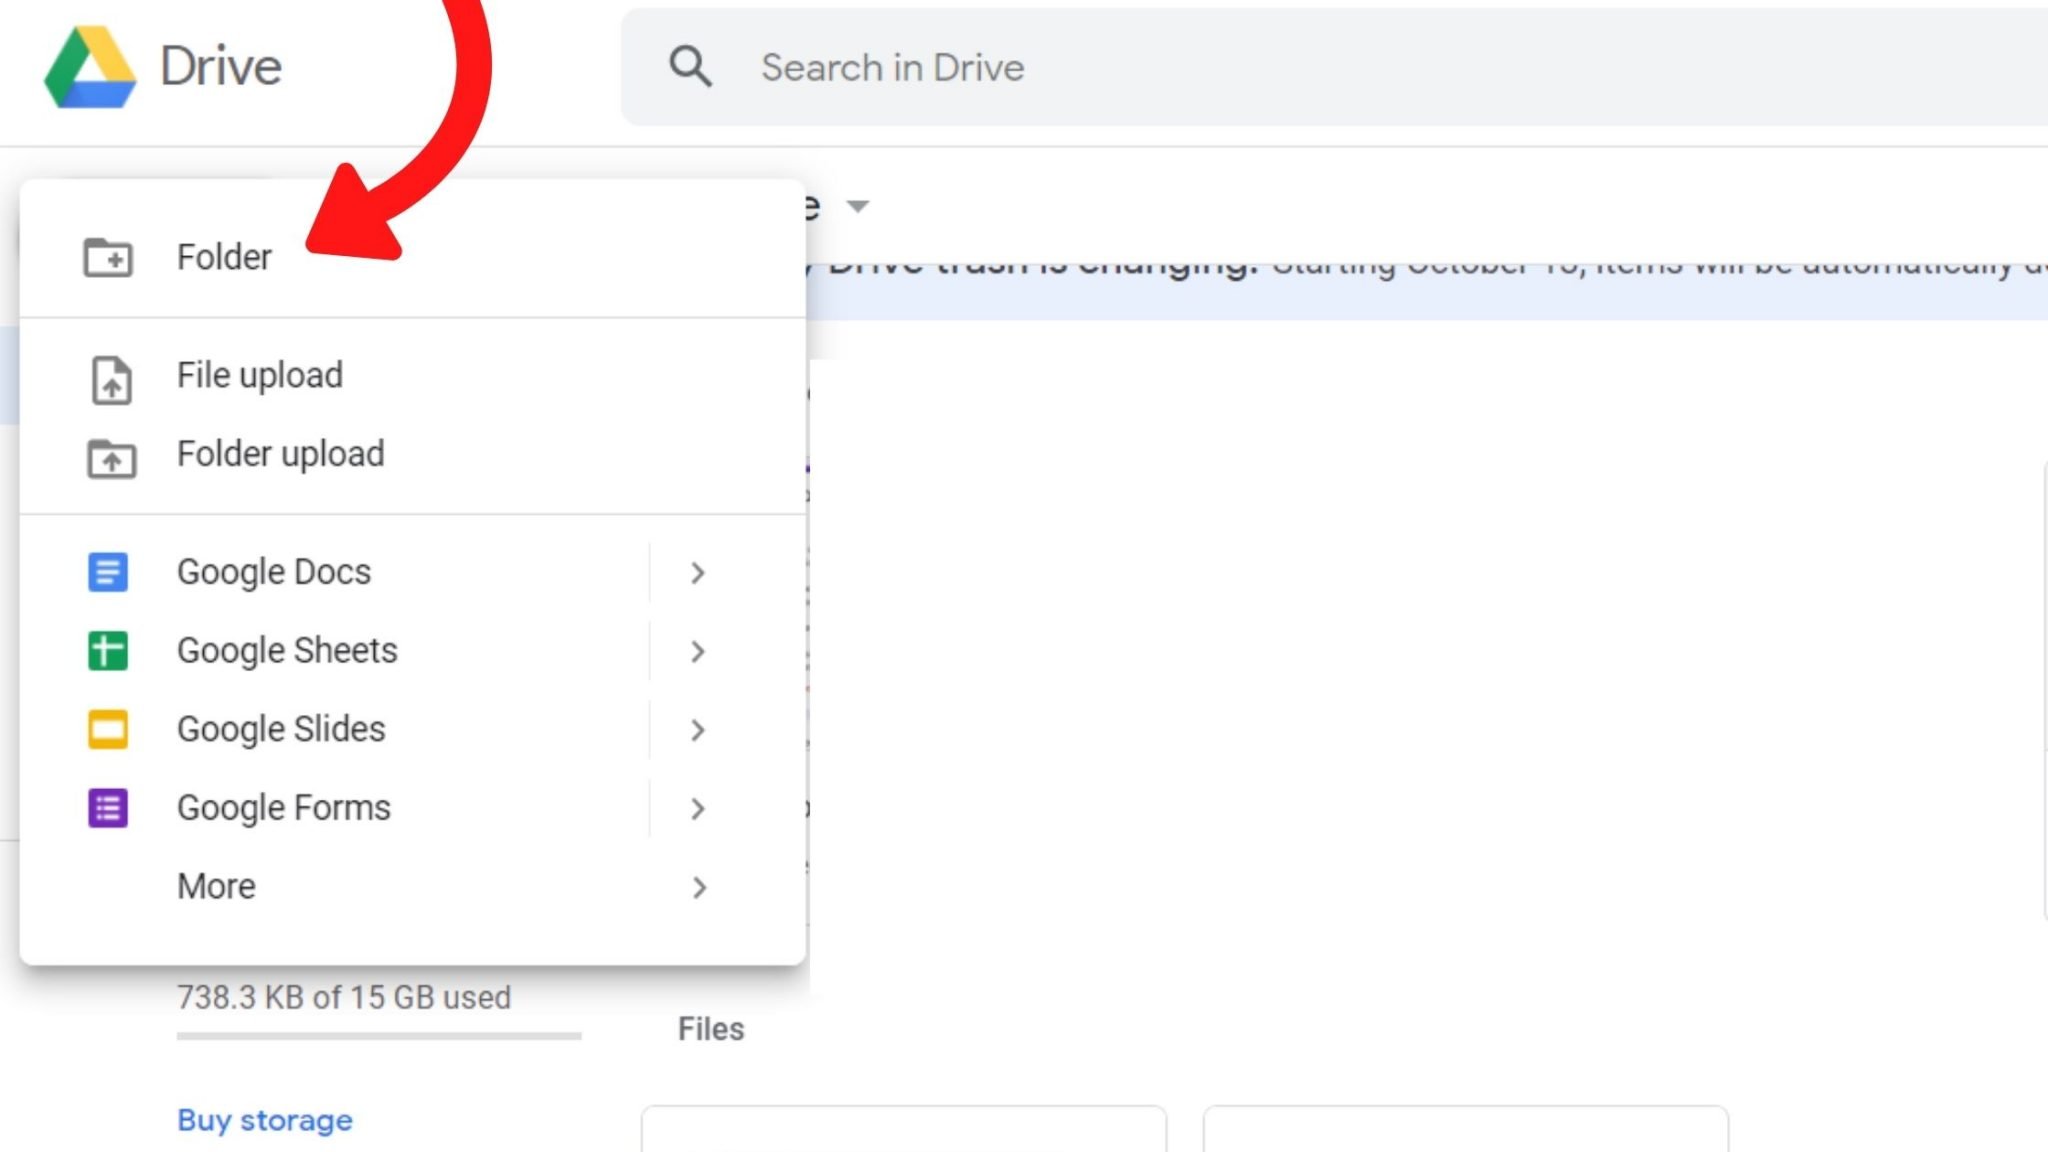Image resolution: width=2048 pixels, height=1152 pixels.
Task: Open the My Drive dropdown arrow
Action: click(x=857, y=206)
